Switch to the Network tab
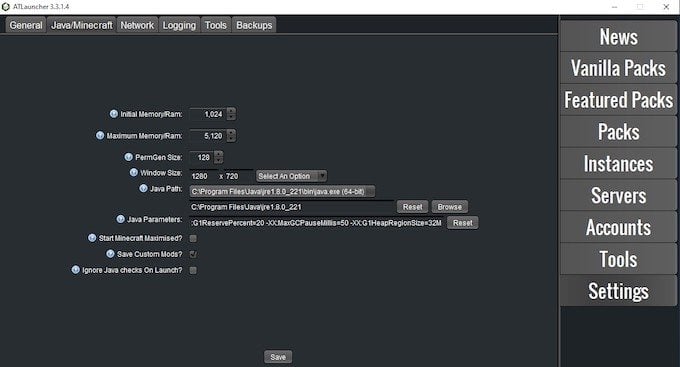The image size is (680, 367). click(137, 25)
